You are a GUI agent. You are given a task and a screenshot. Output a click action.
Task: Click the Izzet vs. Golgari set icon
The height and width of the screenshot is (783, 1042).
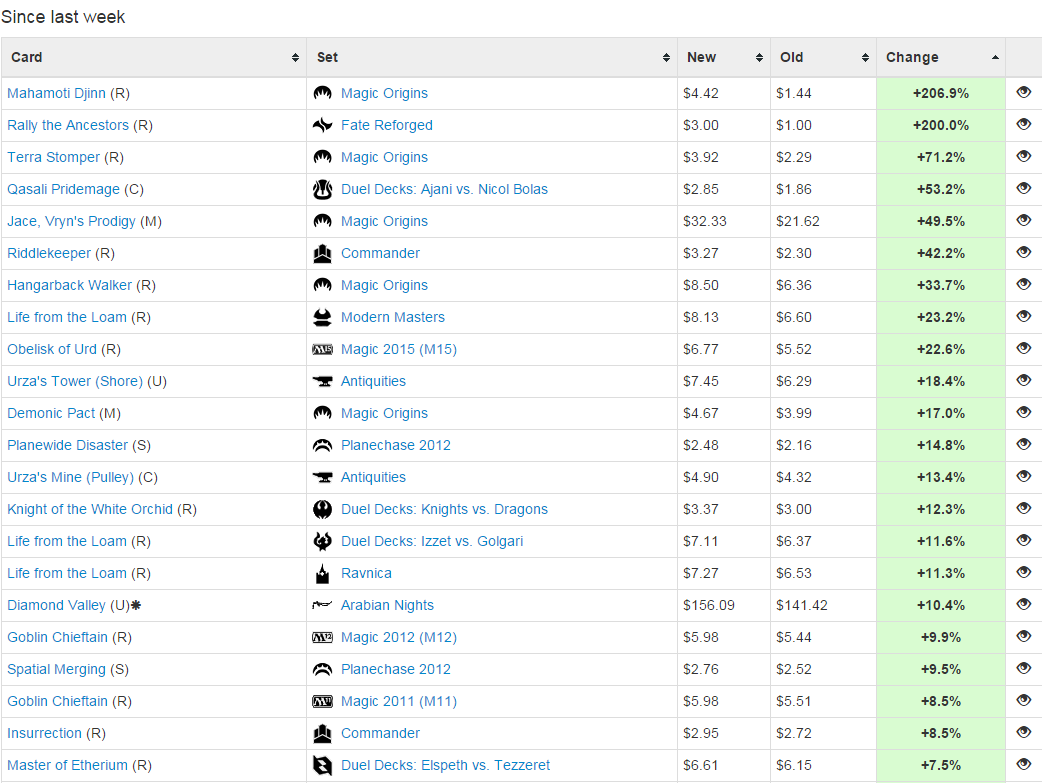[x=322, y=541]
